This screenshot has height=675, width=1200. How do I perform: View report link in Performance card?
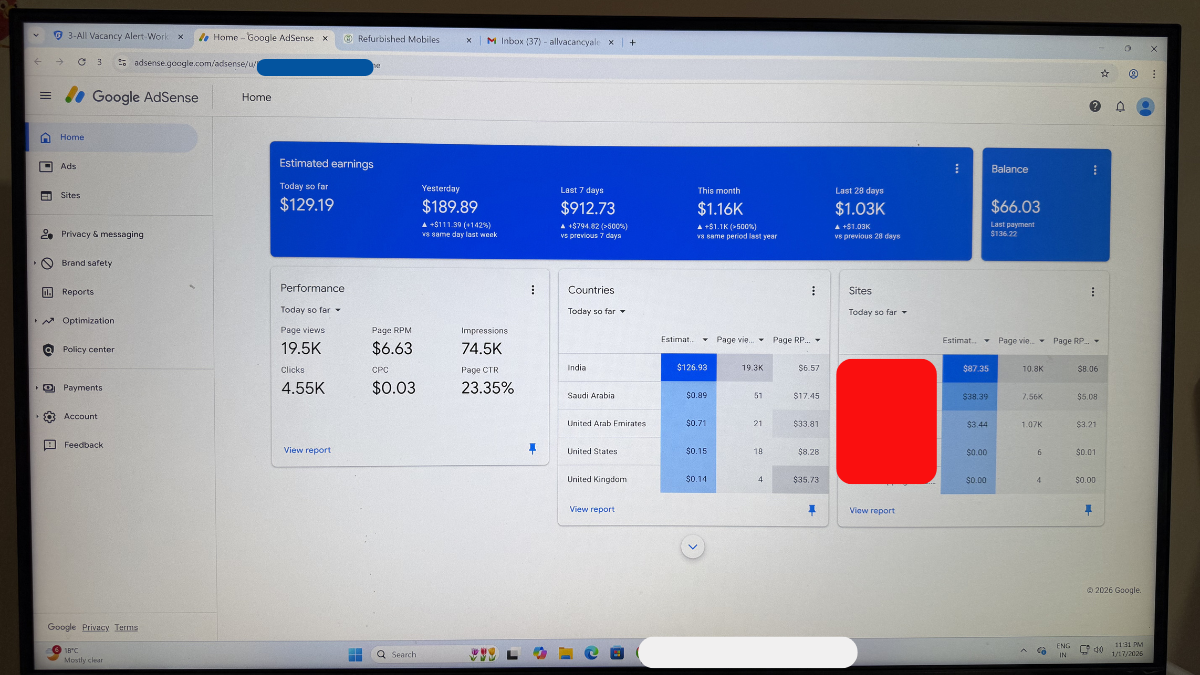click(x=307, y=450)
